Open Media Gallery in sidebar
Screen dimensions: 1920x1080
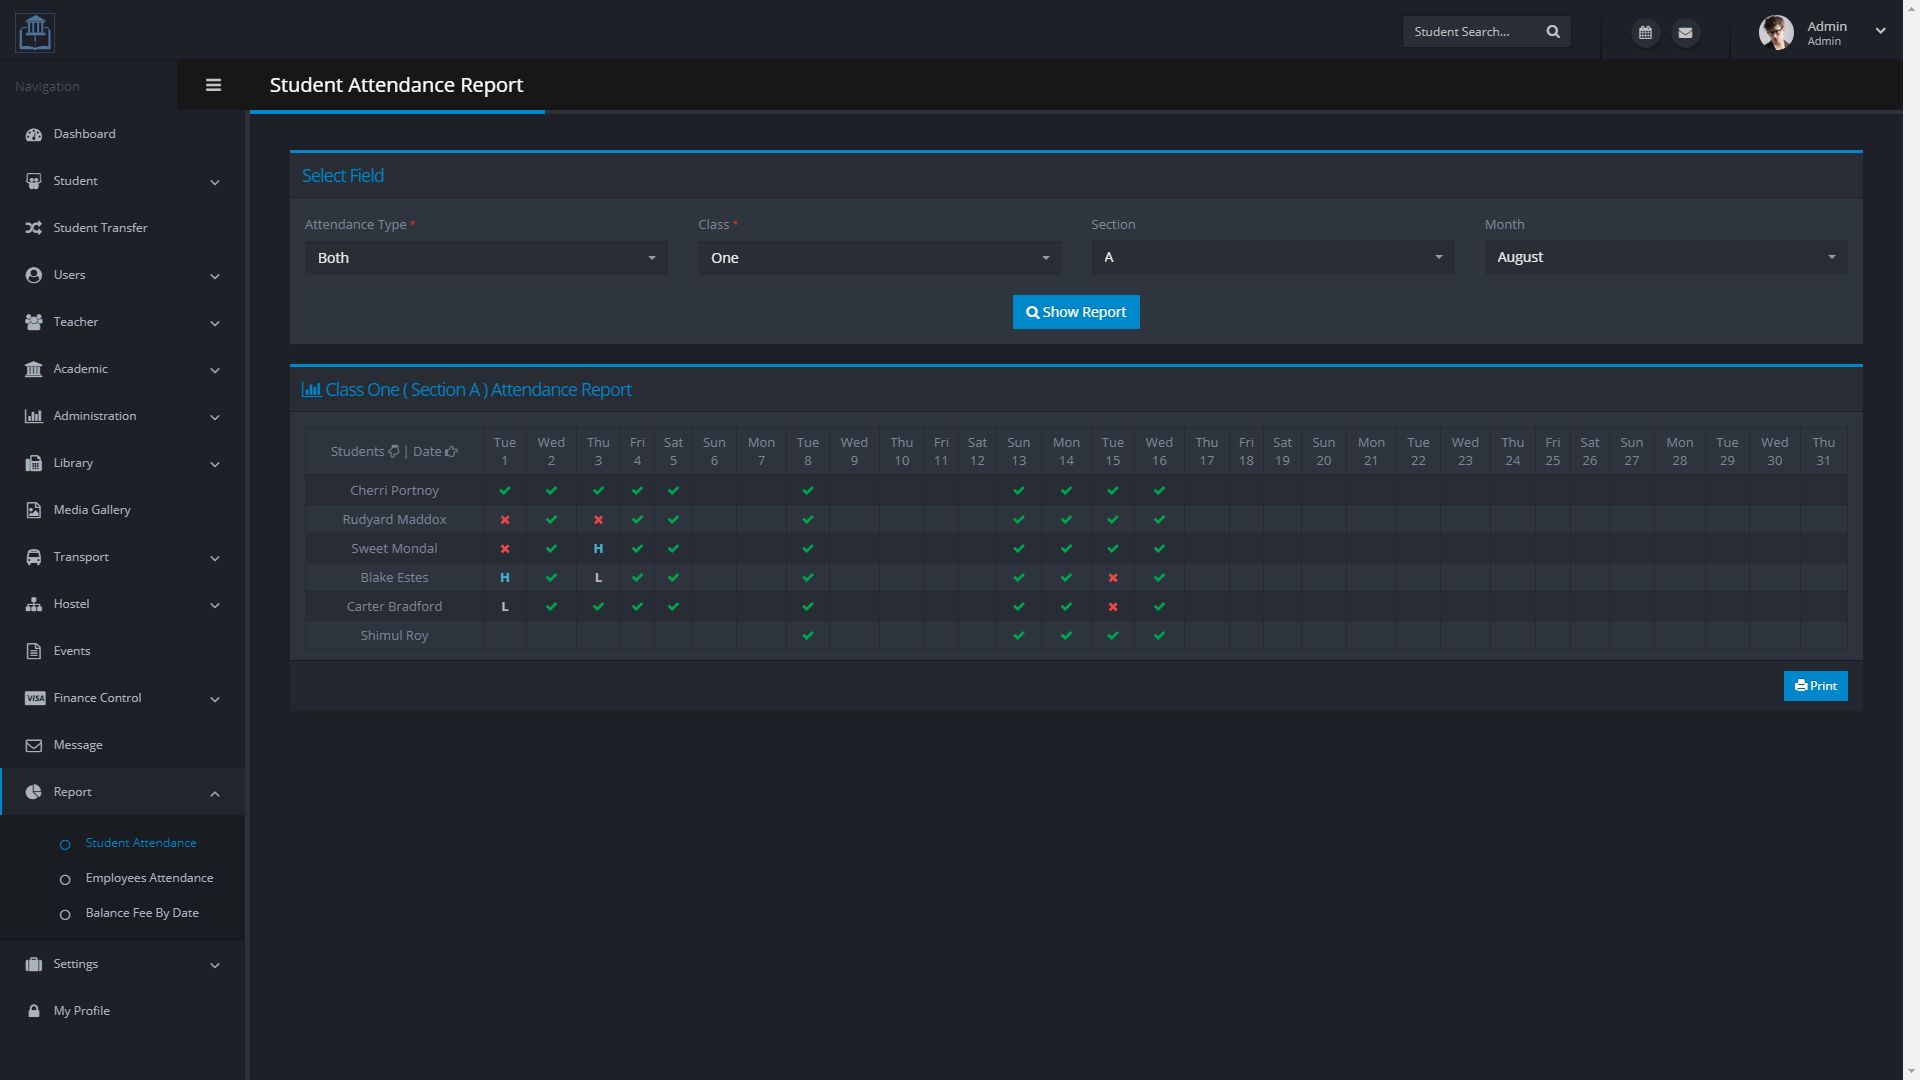click(91, 510)
